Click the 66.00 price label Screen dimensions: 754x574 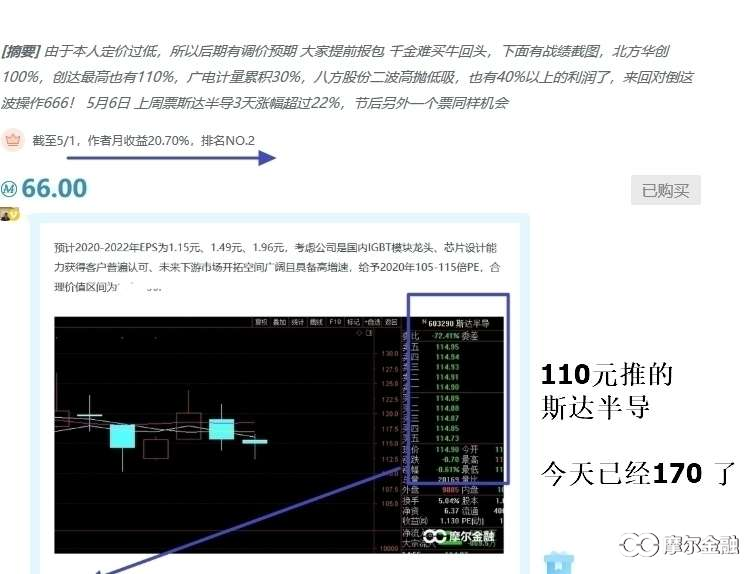point(54,188)
